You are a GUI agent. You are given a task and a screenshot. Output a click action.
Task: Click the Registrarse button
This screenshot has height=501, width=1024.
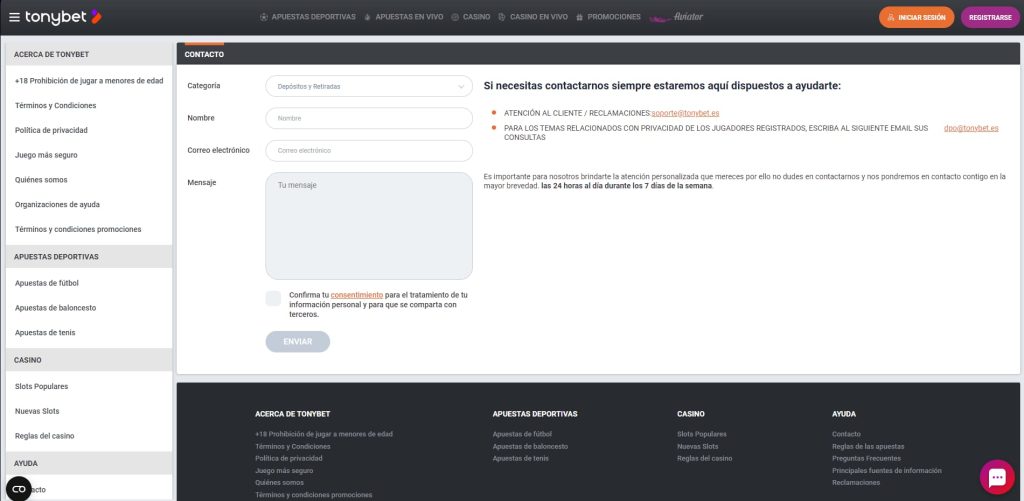pyautogui.click(x=990, y=18)
